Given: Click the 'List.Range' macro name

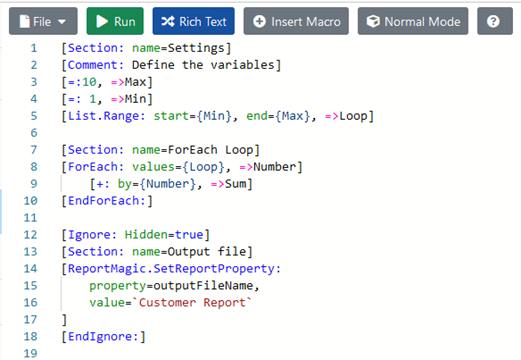Looking at the screenshot, I should (103, 116).
